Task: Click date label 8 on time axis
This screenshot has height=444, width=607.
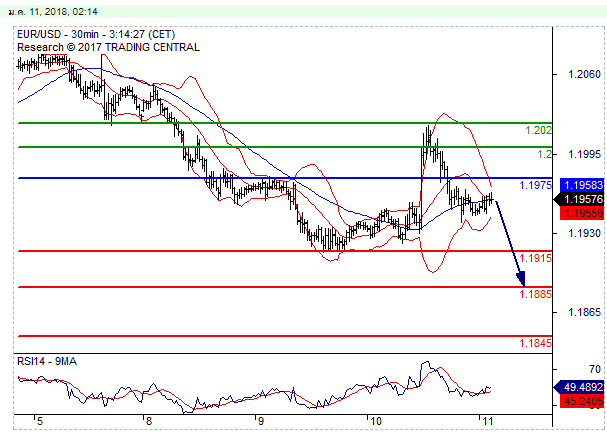Action: (149, 421)
